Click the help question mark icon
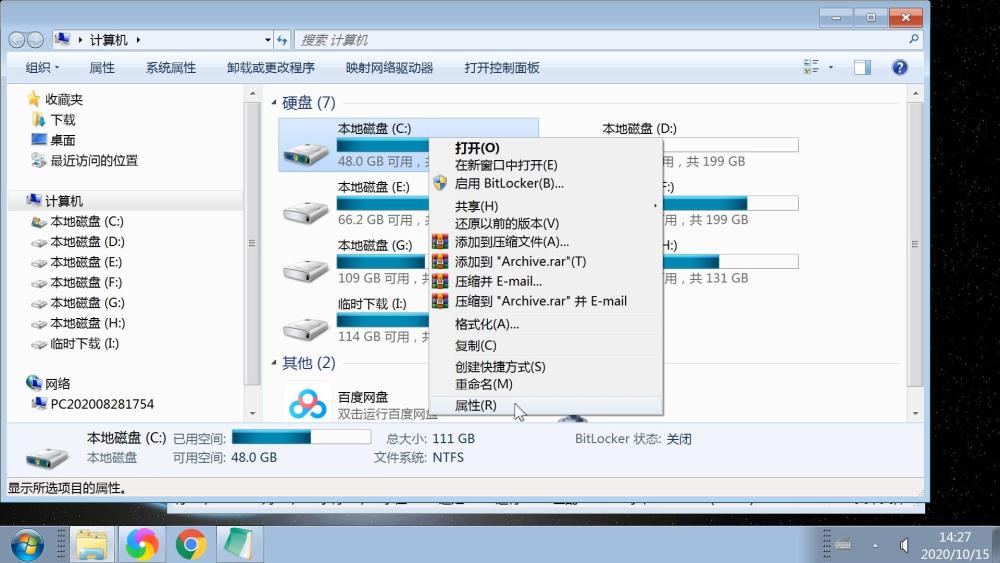 coord(899,68)
